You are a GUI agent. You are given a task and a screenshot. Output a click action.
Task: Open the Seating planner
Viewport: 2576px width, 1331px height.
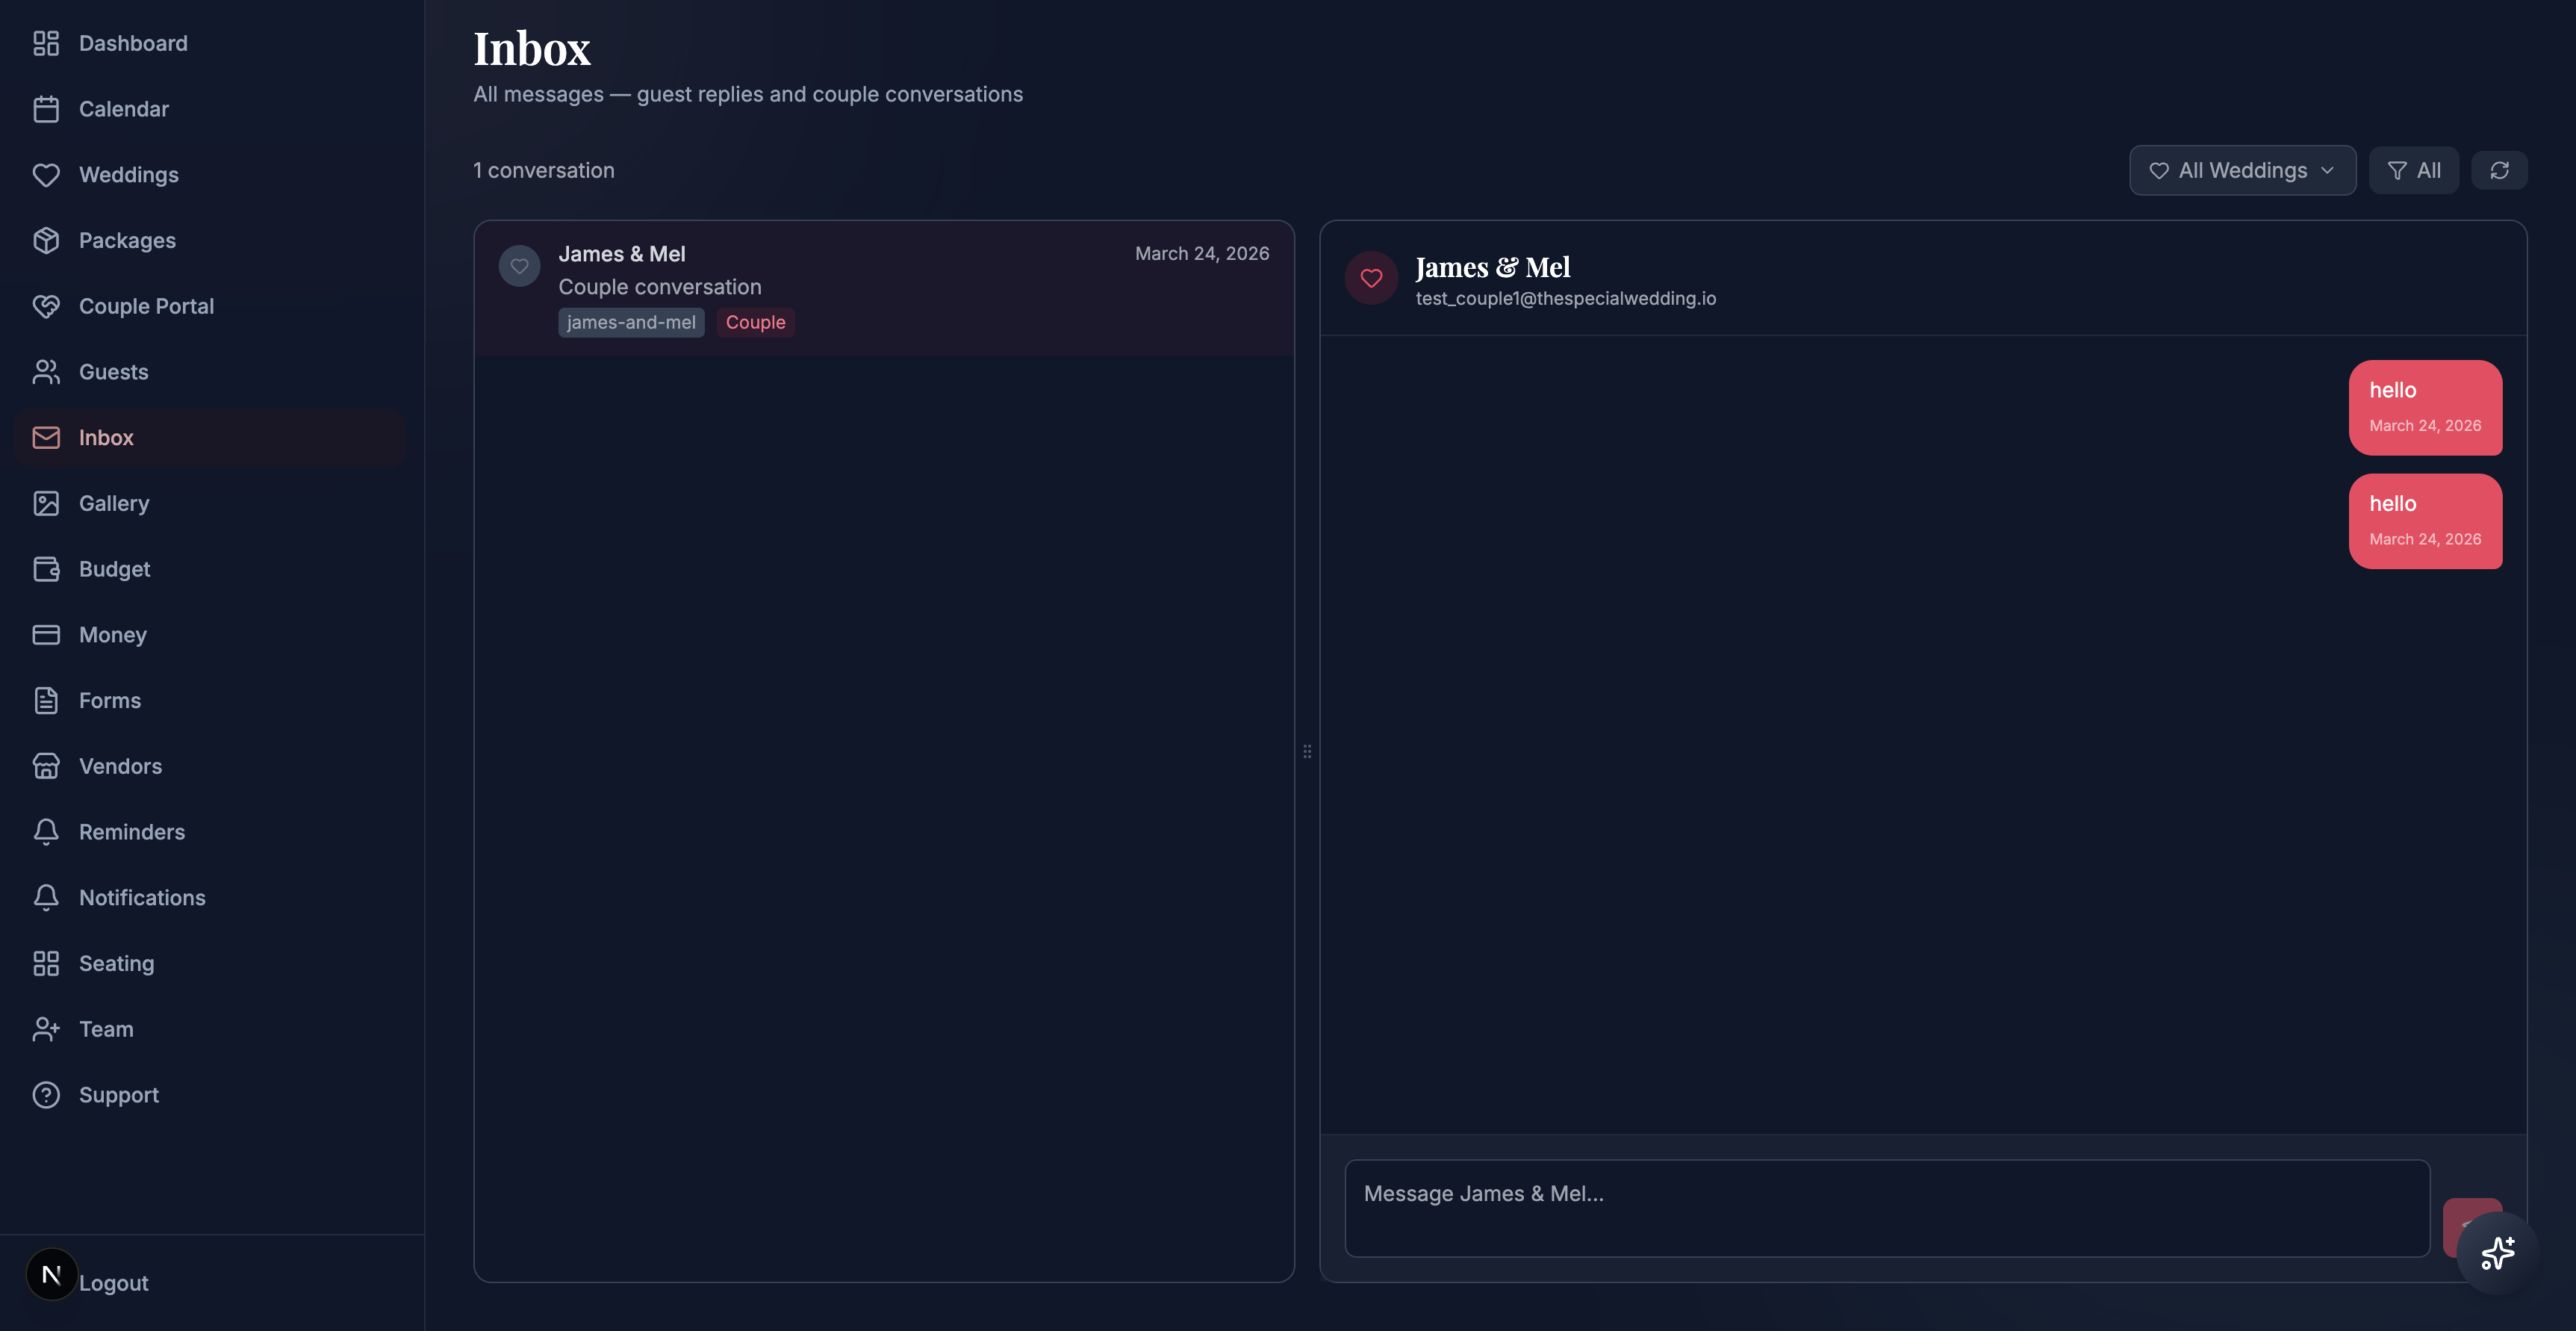coord(115,963)
